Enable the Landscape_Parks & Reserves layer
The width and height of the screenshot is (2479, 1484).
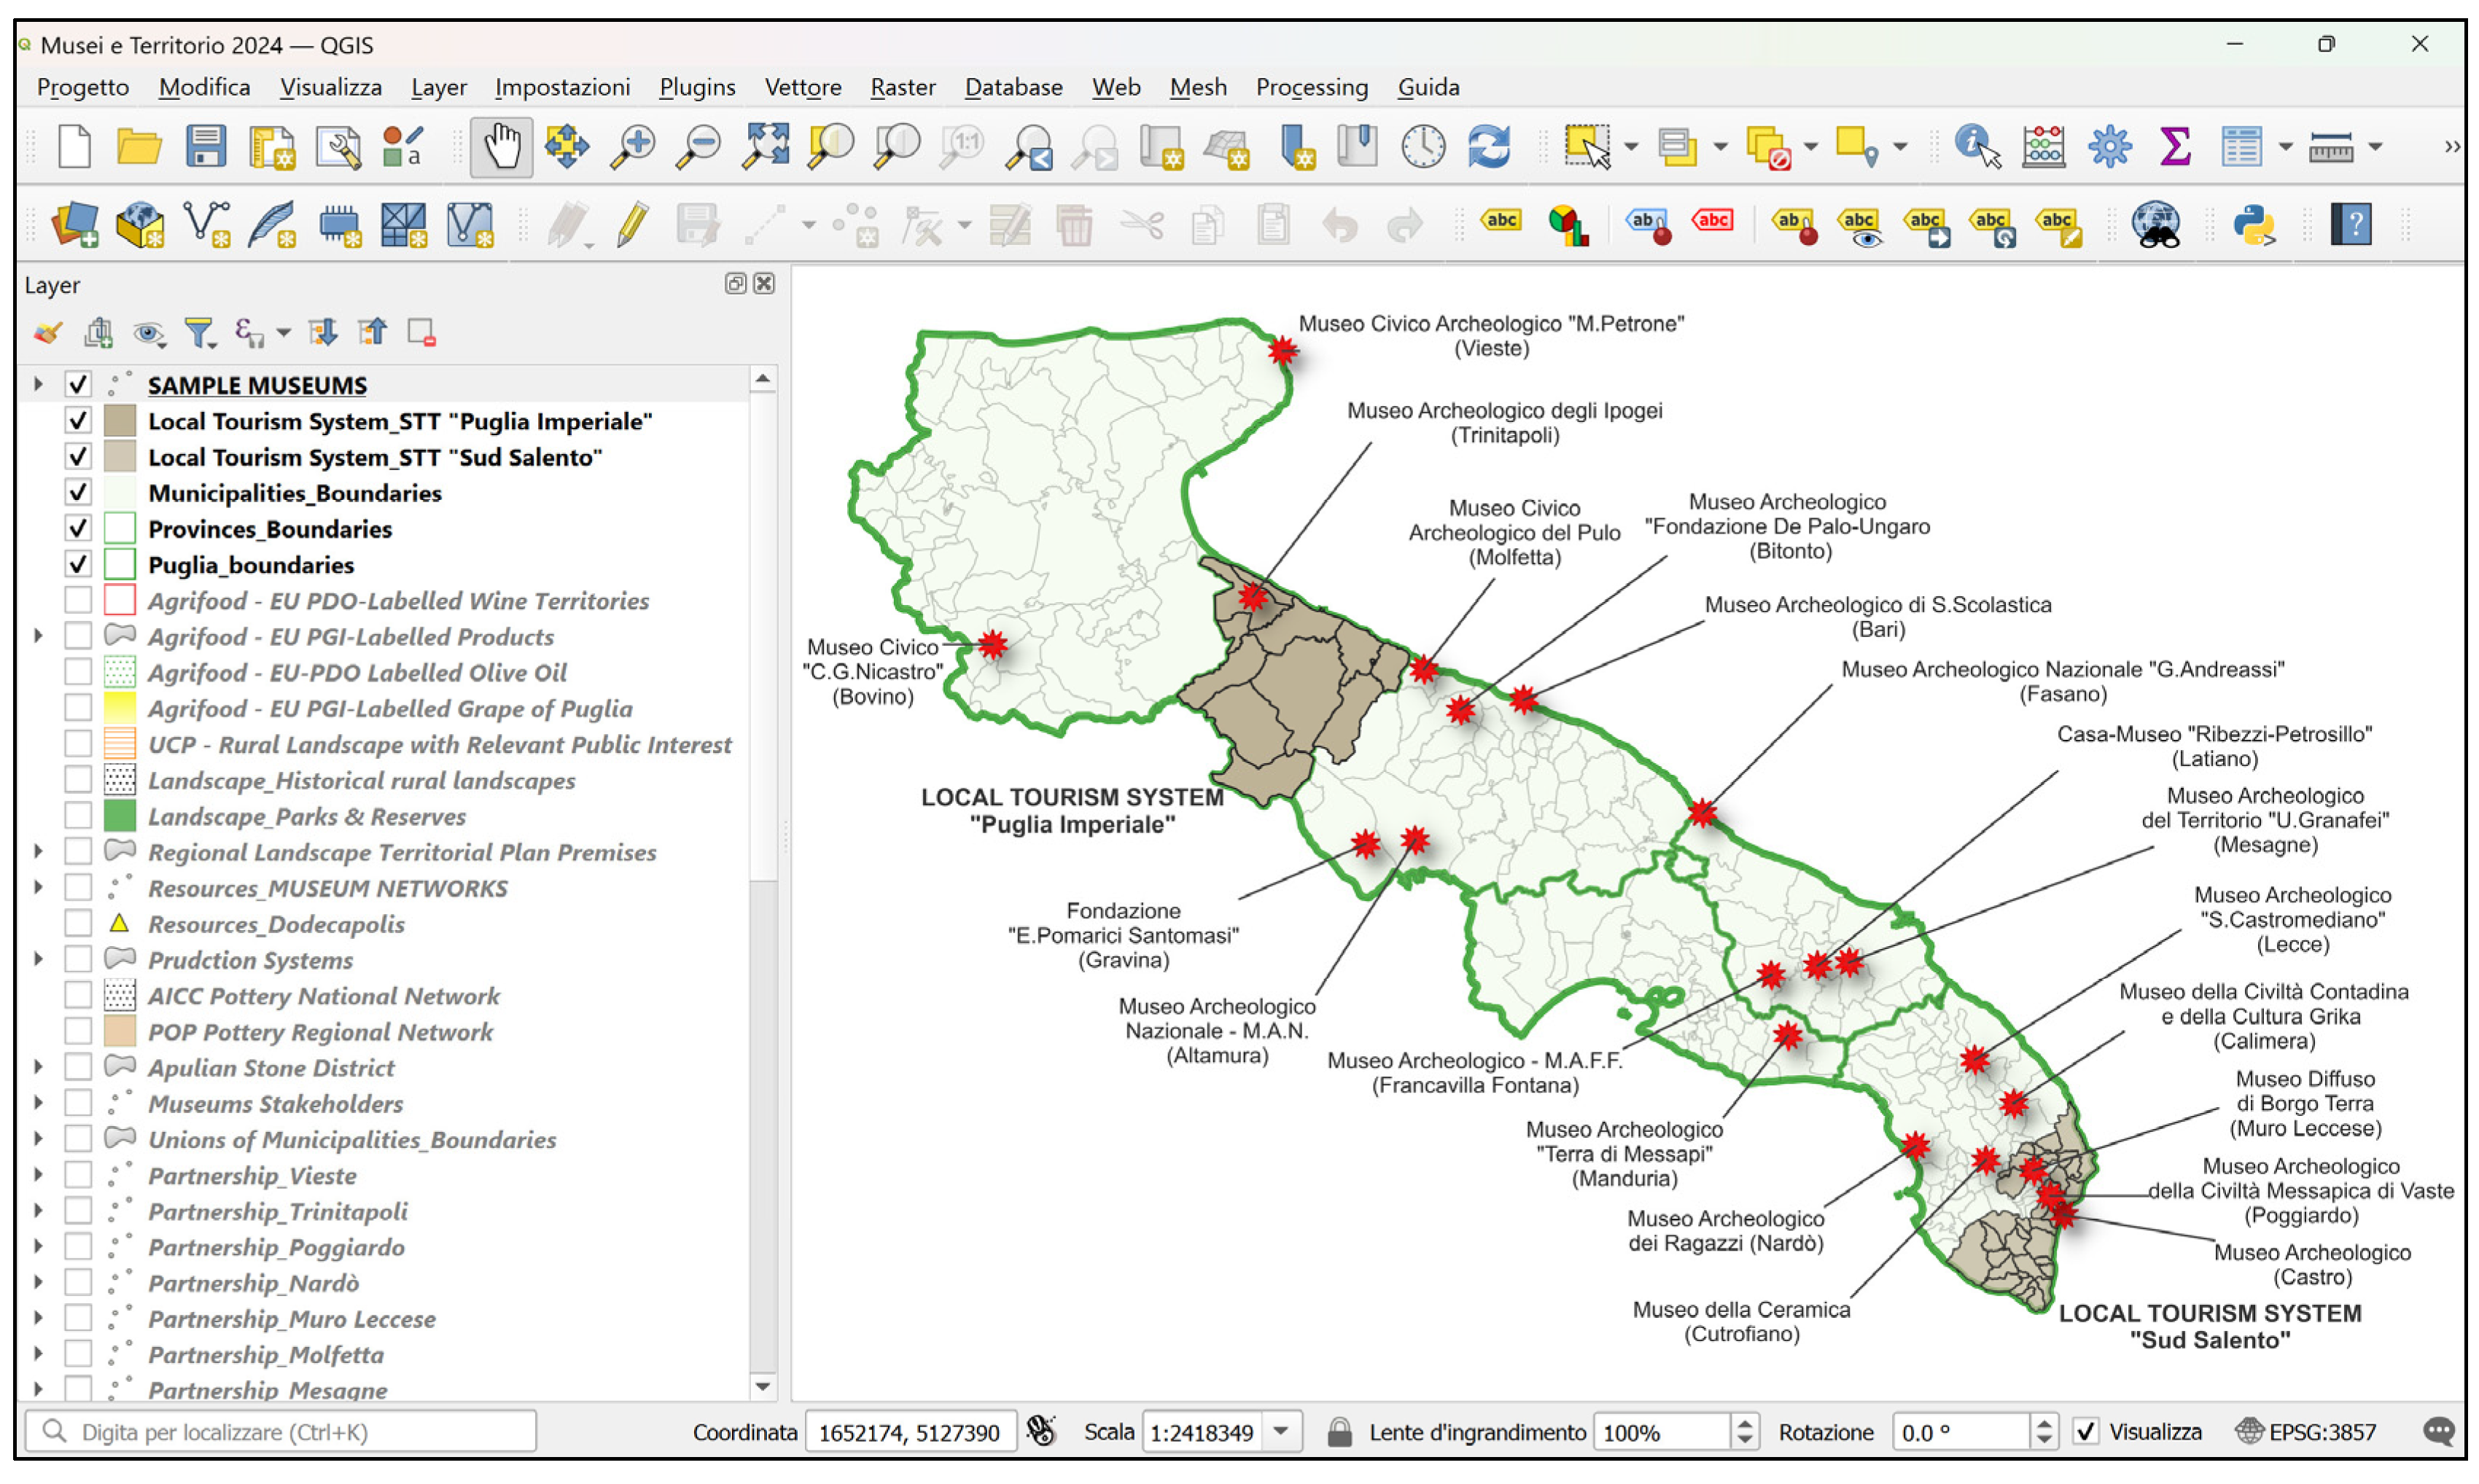(78, 816)
